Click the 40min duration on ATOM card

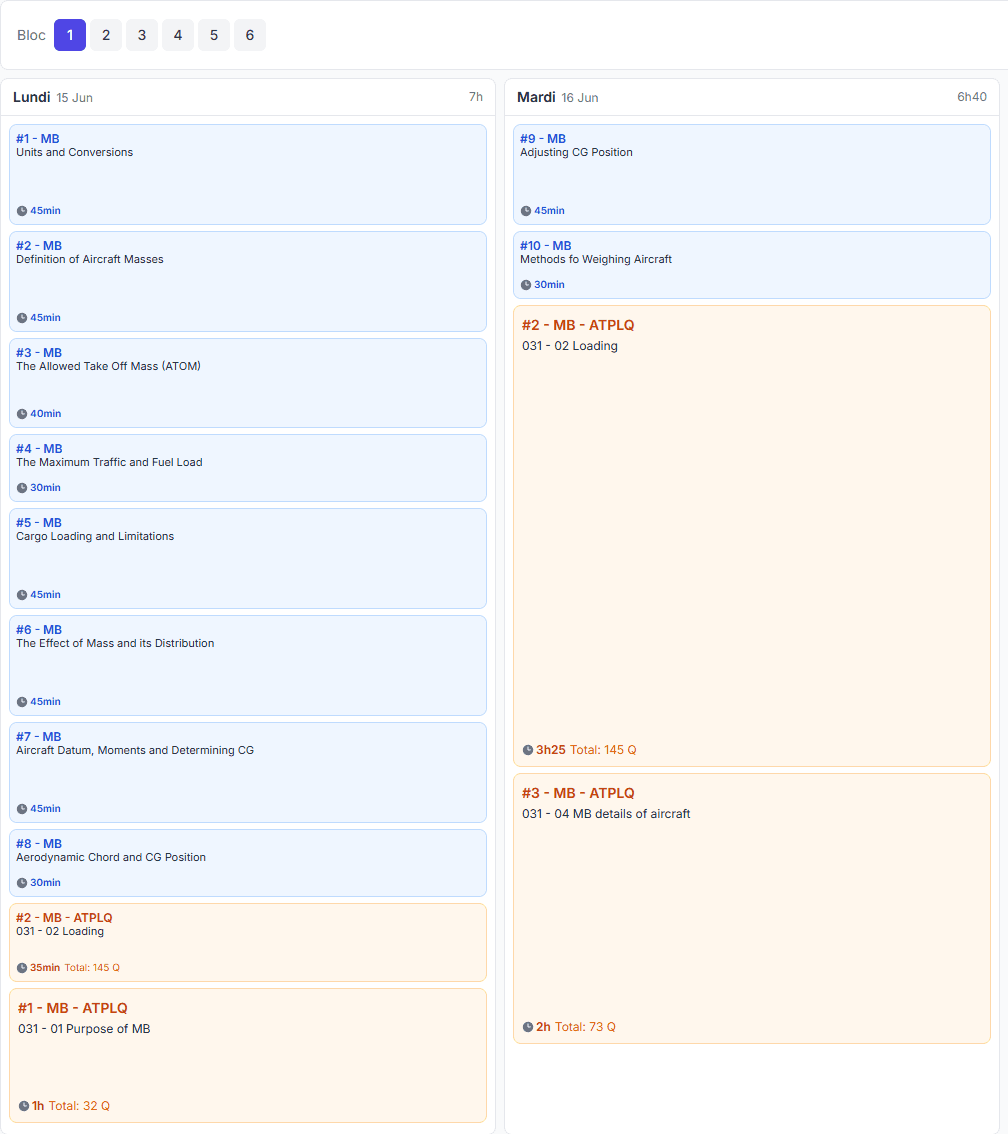pos(46,414)
